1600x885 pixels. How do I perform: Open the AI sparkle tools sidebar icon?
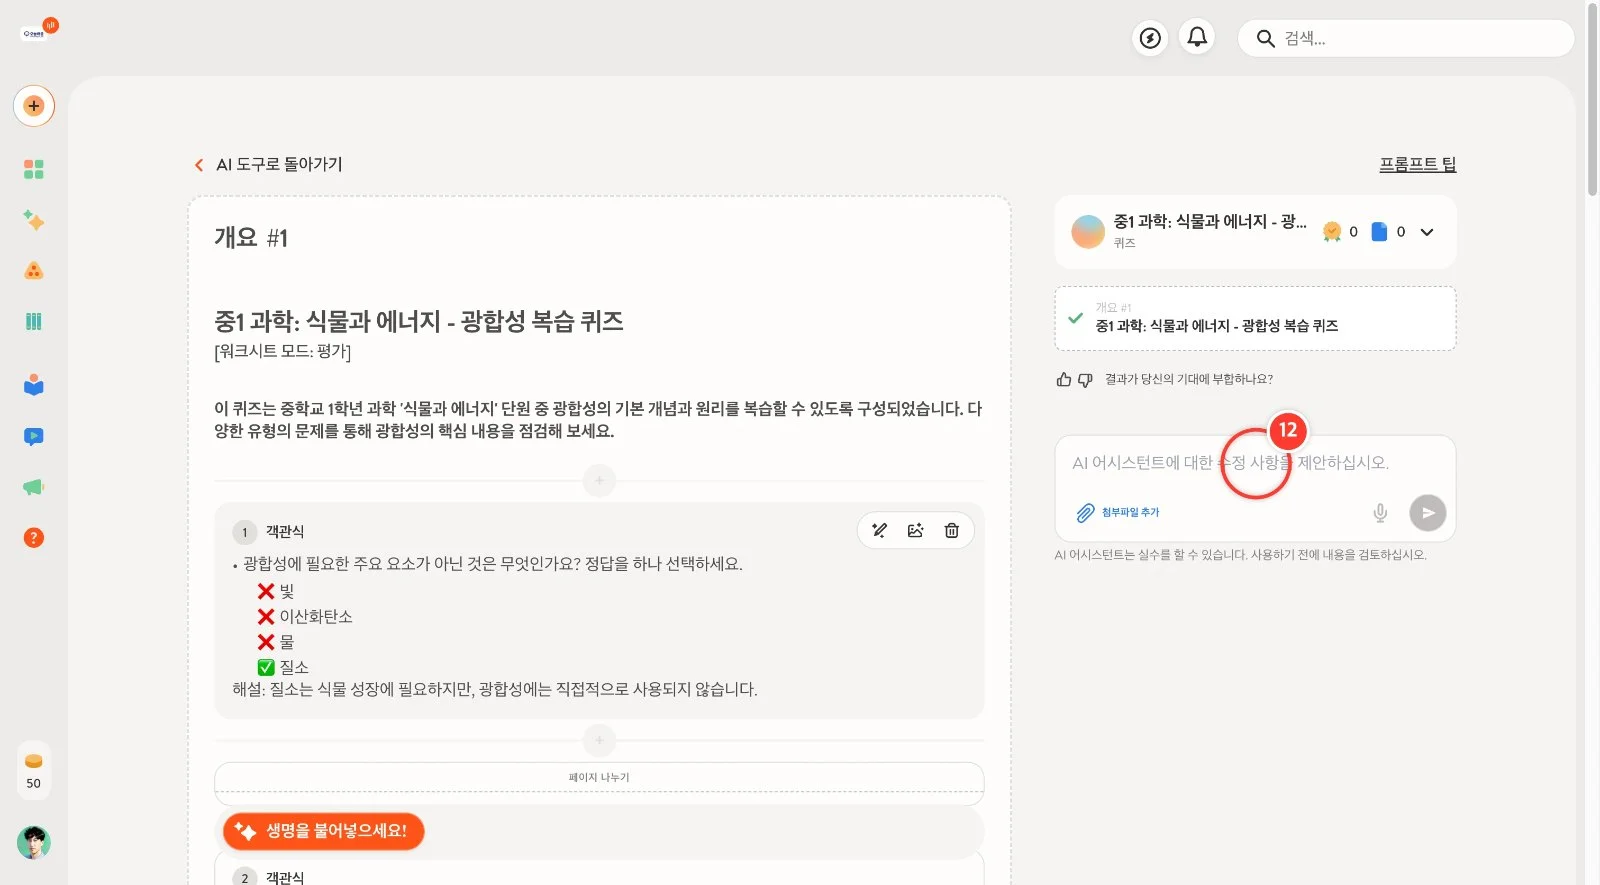pos(34,220)
